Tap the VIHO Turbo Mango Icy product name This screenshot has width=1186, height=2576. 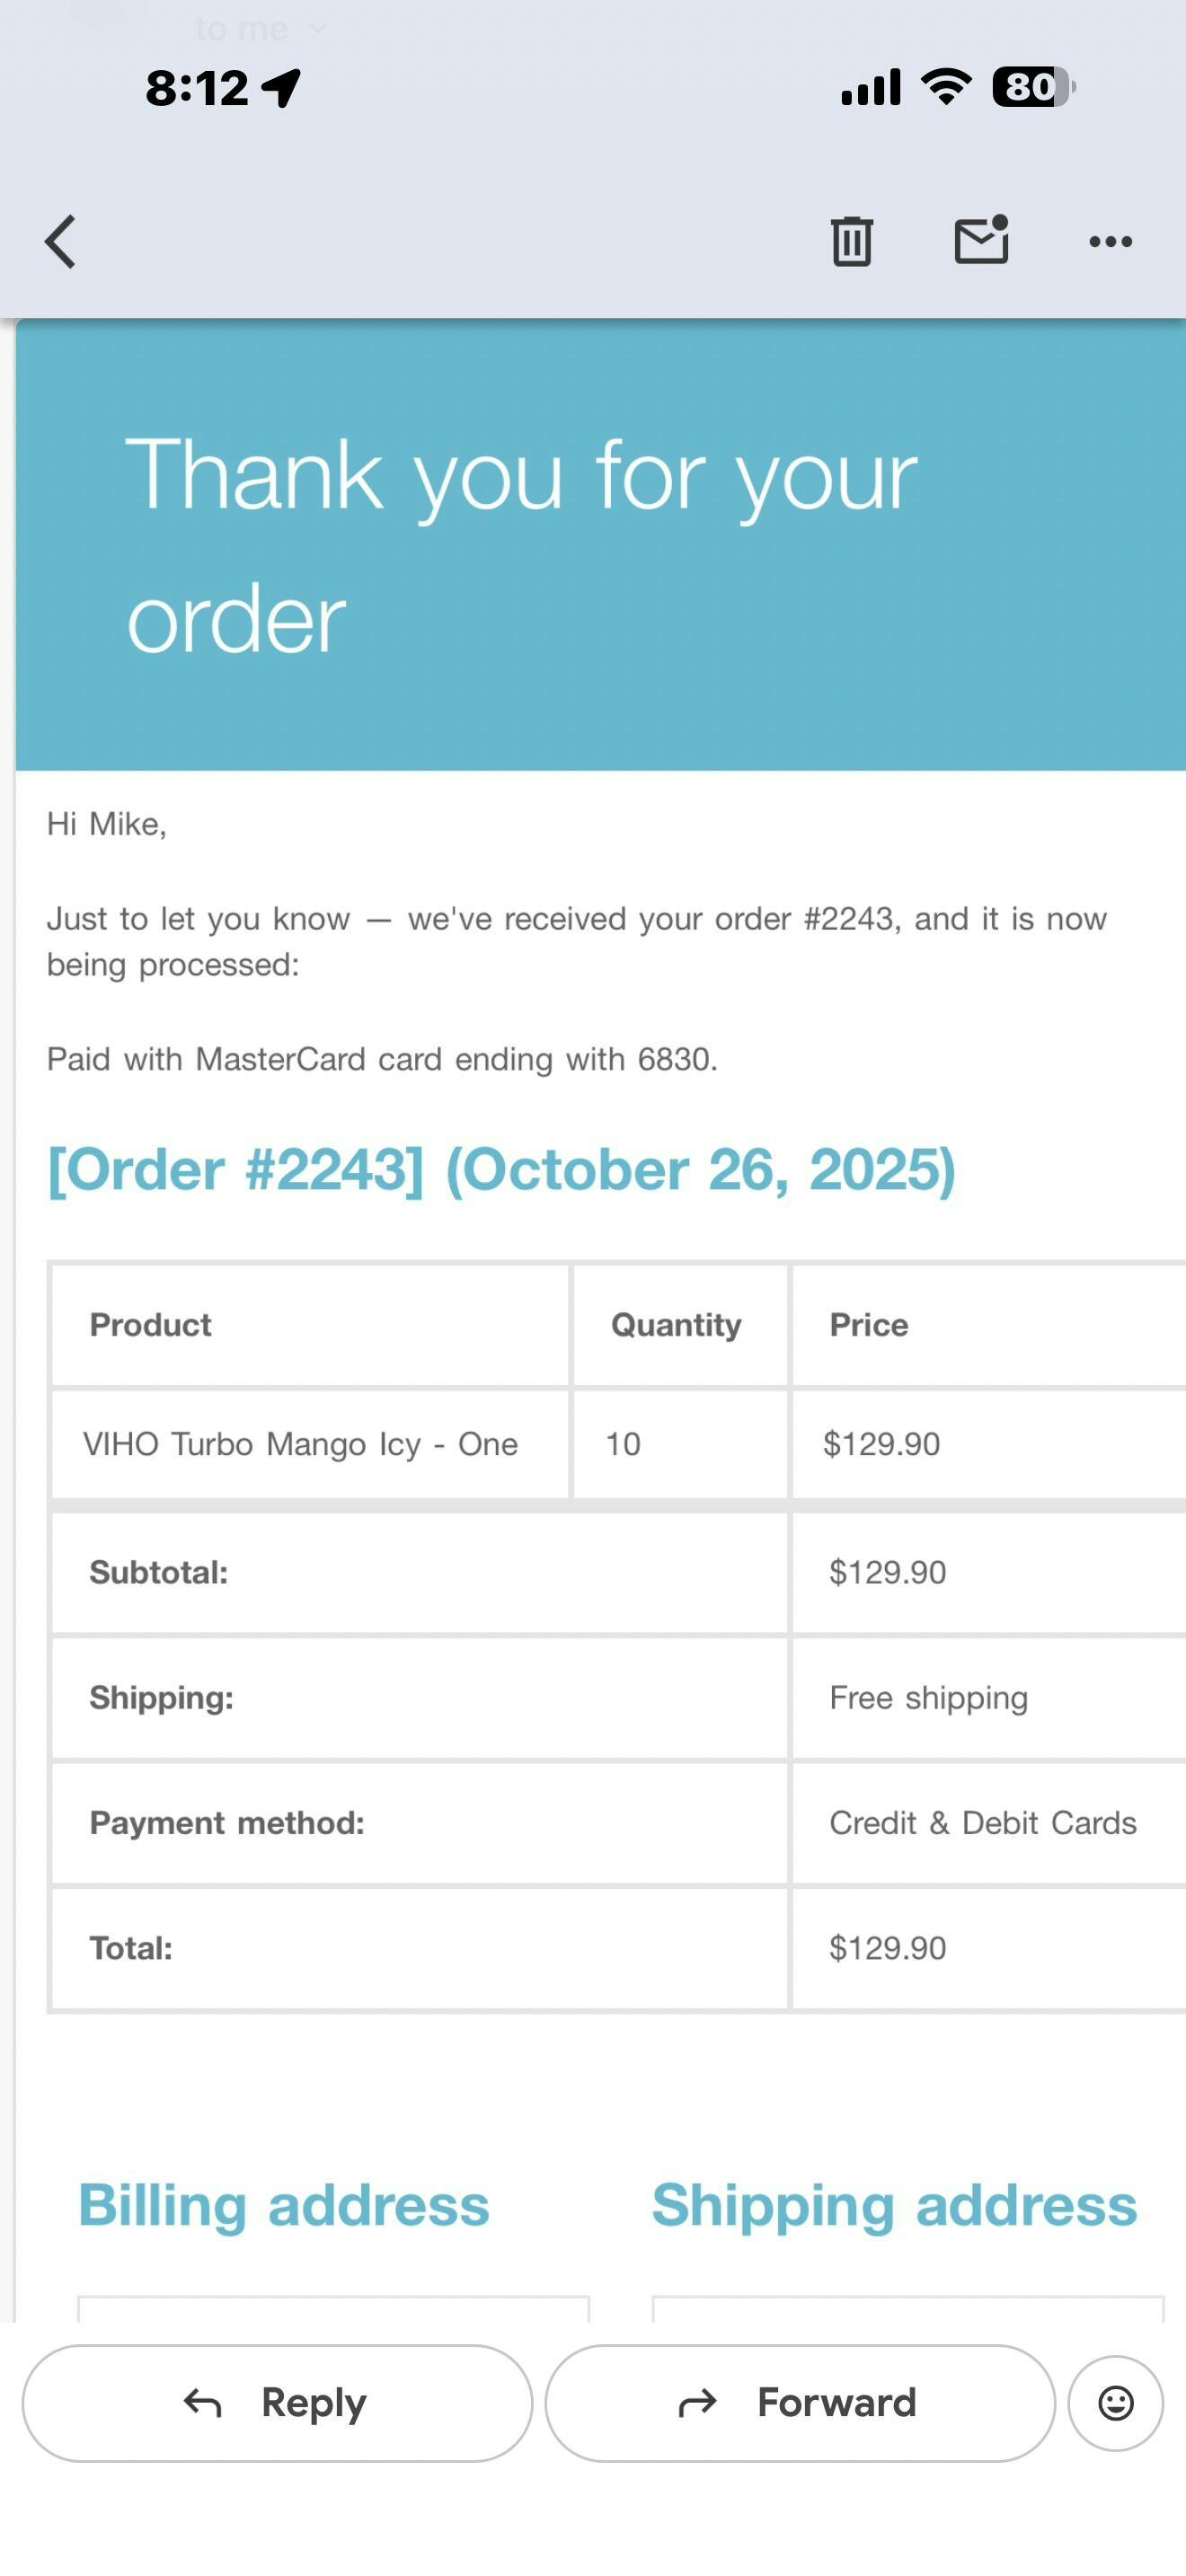point(300,1444)
